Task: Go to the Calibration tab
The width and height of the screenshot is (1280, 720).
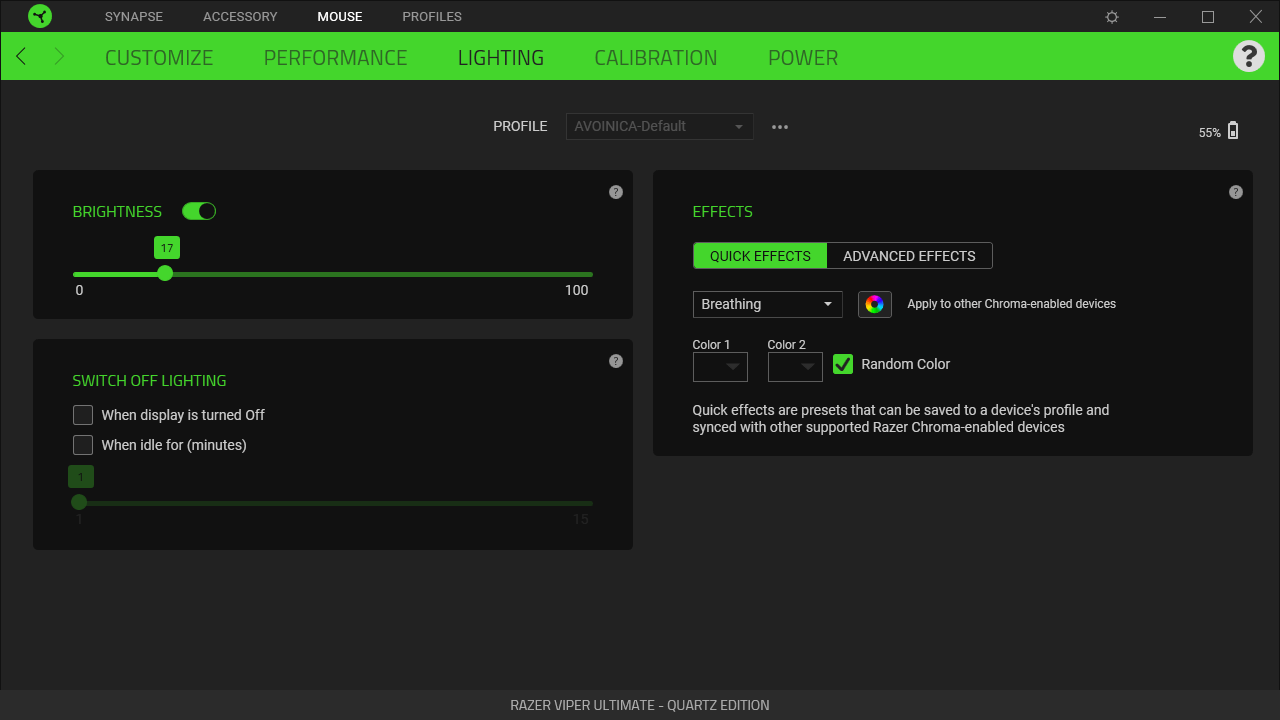Action: [655, 58]
